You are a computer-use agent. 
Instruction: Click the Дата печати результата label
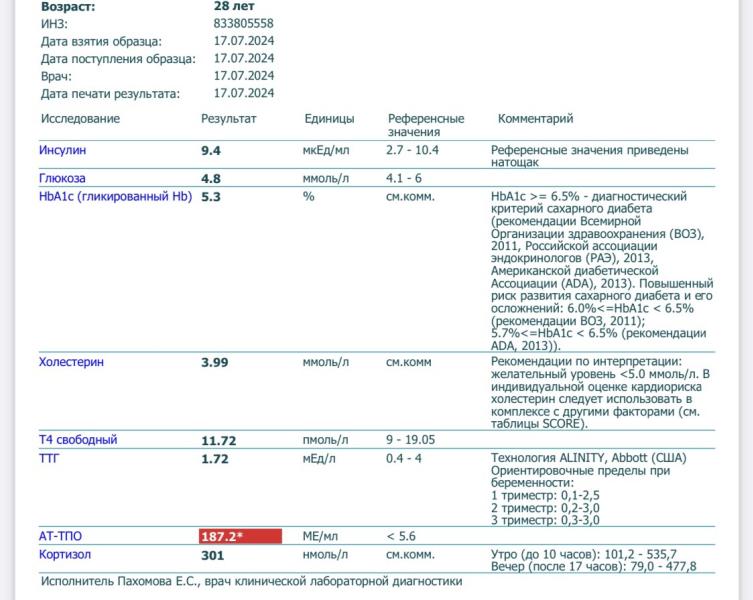click(x=110, y=94)
